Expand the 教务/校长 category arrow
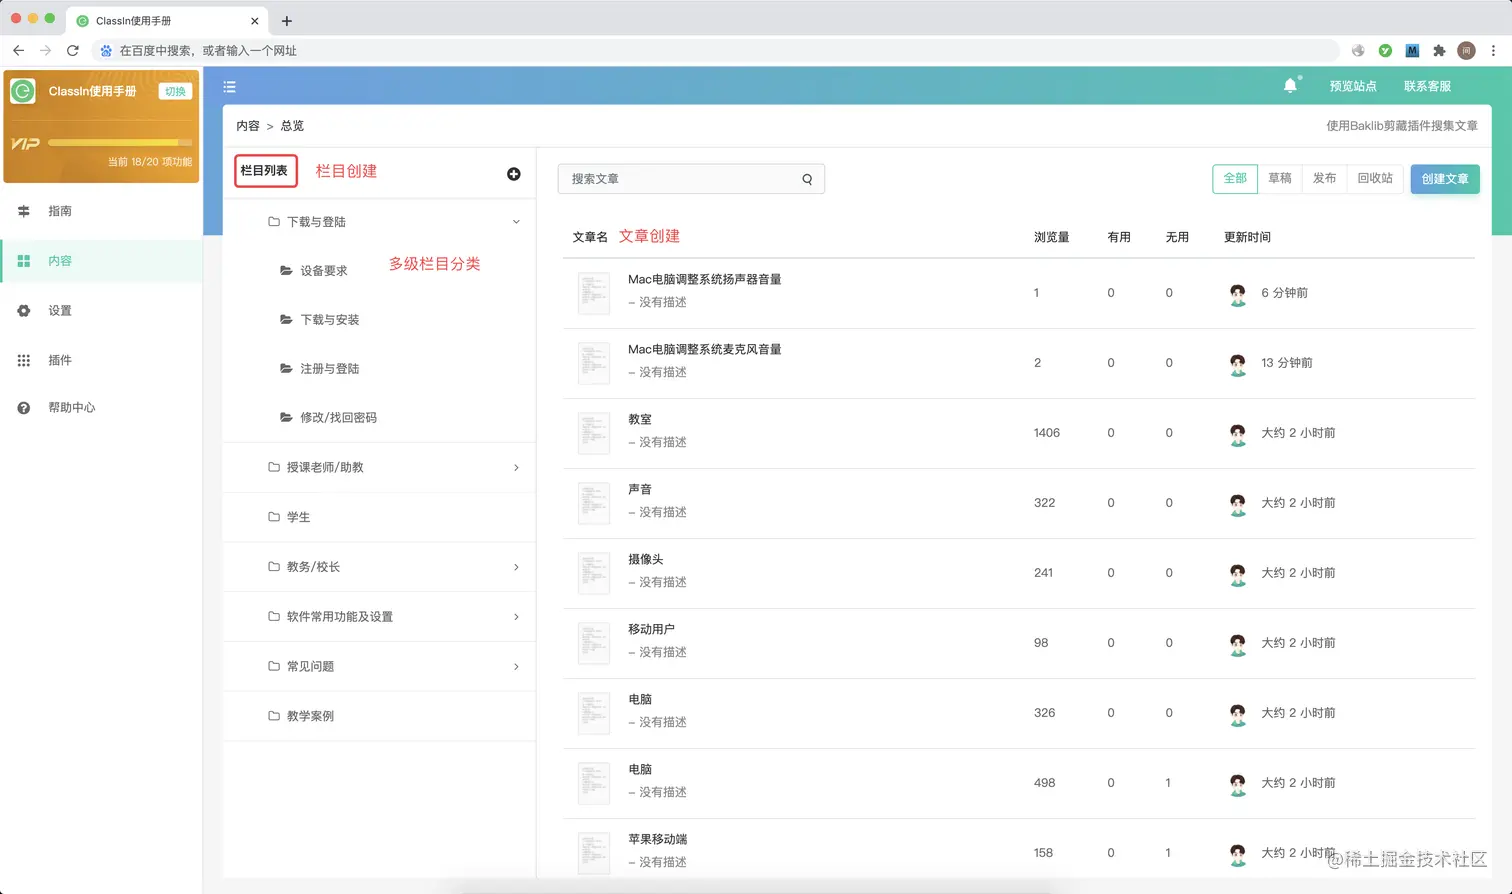 516,567
